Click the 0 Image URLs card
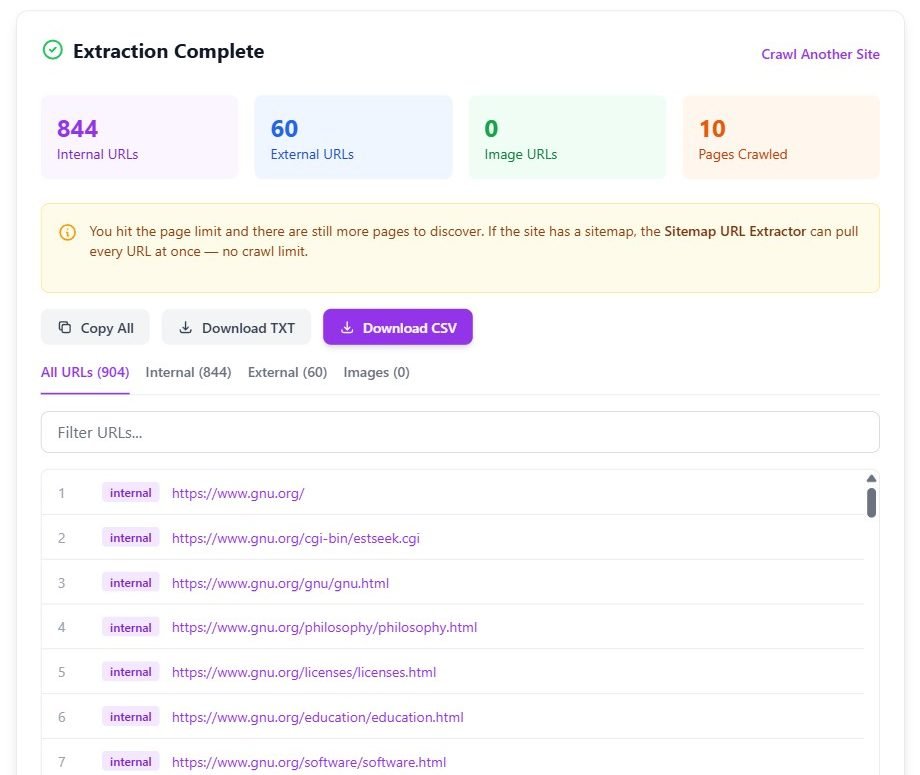 pos(567,137)
